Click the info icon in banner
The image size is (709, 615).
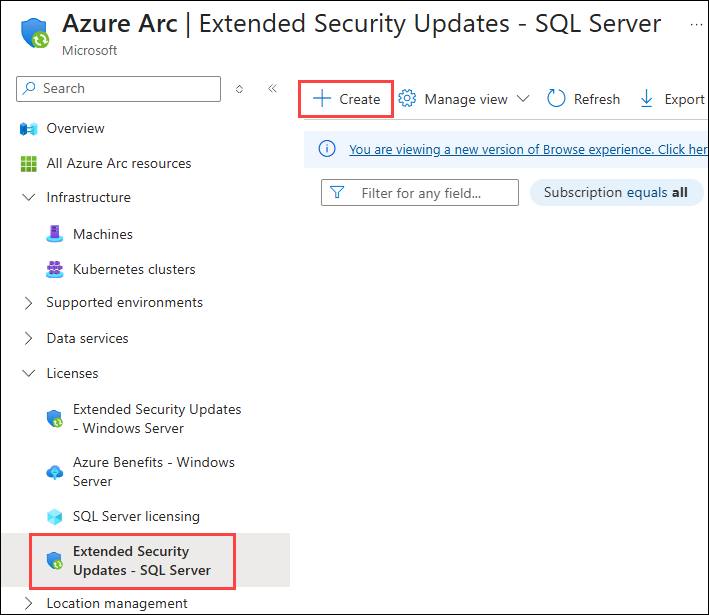click(x=327, y=148)
